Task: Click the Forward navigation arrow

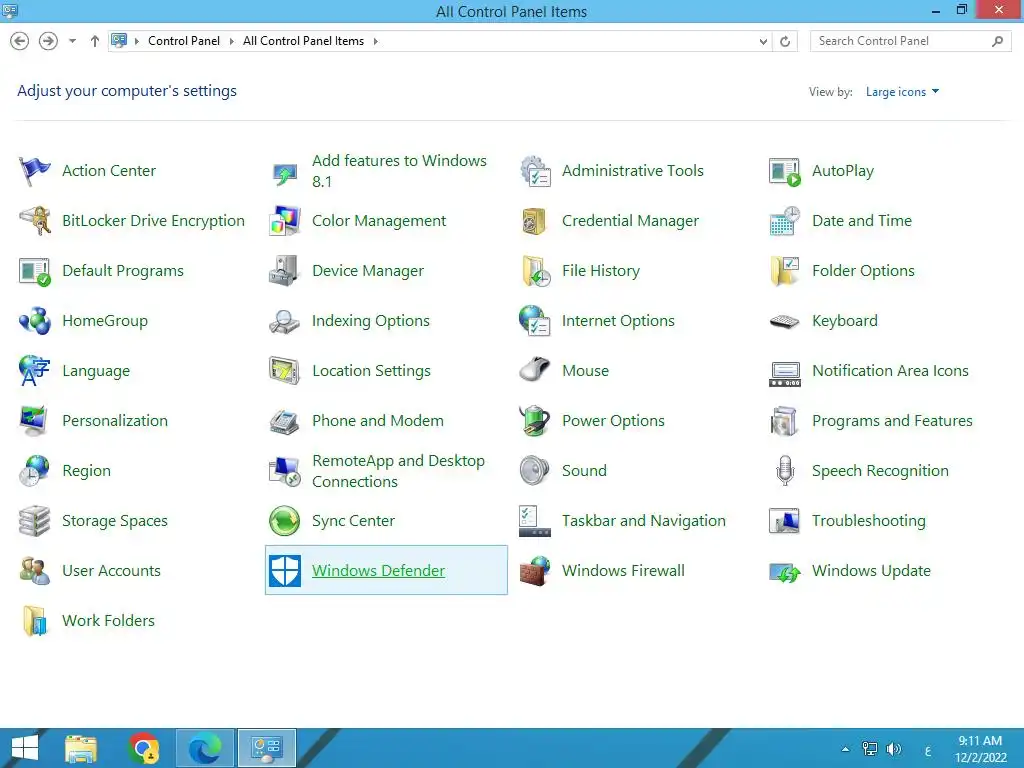Action: [48, 41]
